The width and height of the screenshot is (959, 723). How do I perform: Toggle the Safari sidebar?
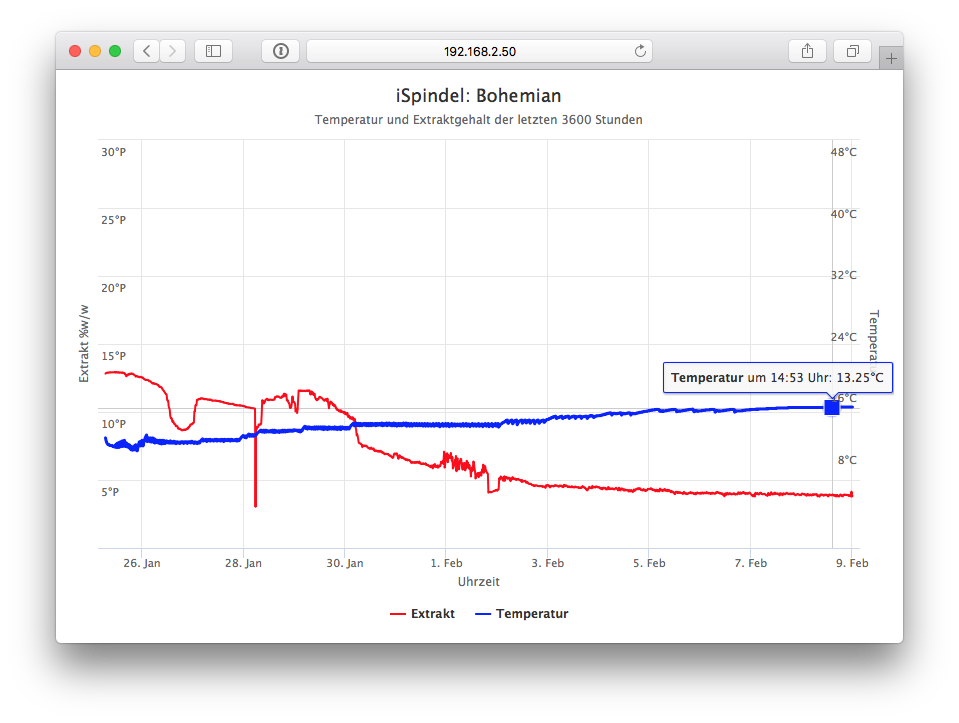click(213, 51)
